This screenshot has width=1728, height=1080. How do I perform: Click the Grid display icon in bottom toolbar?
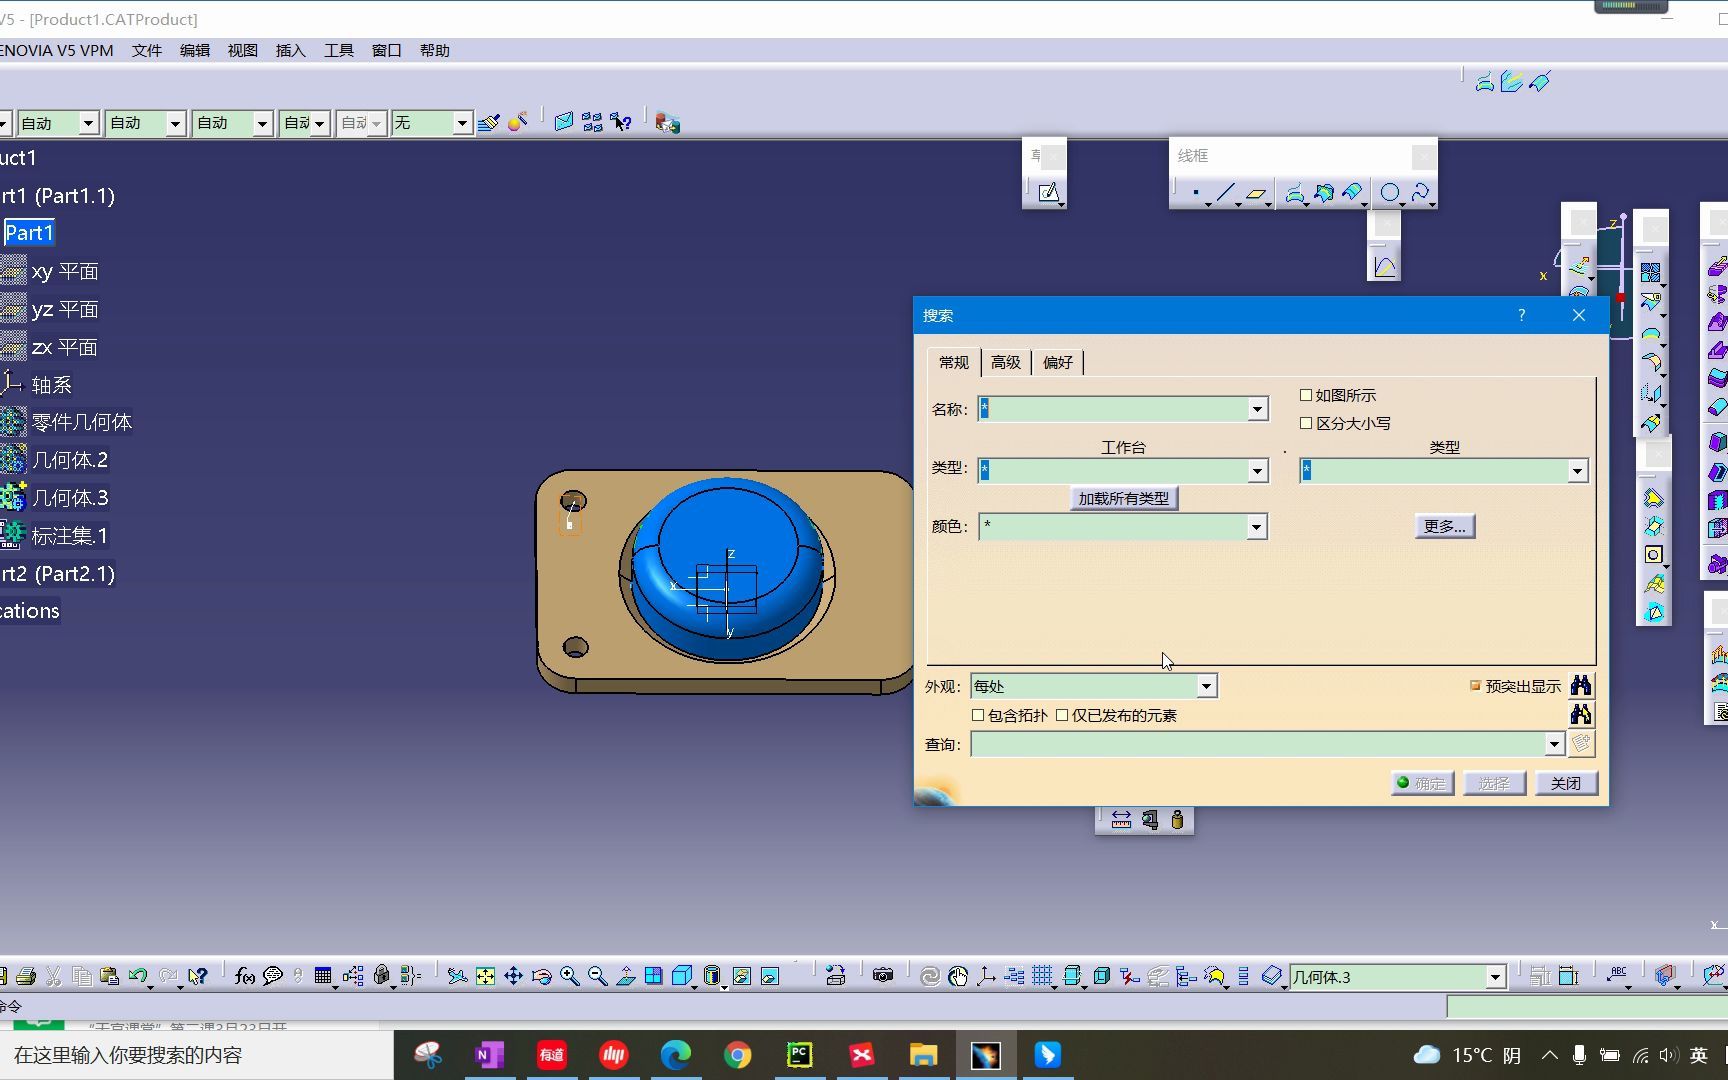coord(1042,976)
